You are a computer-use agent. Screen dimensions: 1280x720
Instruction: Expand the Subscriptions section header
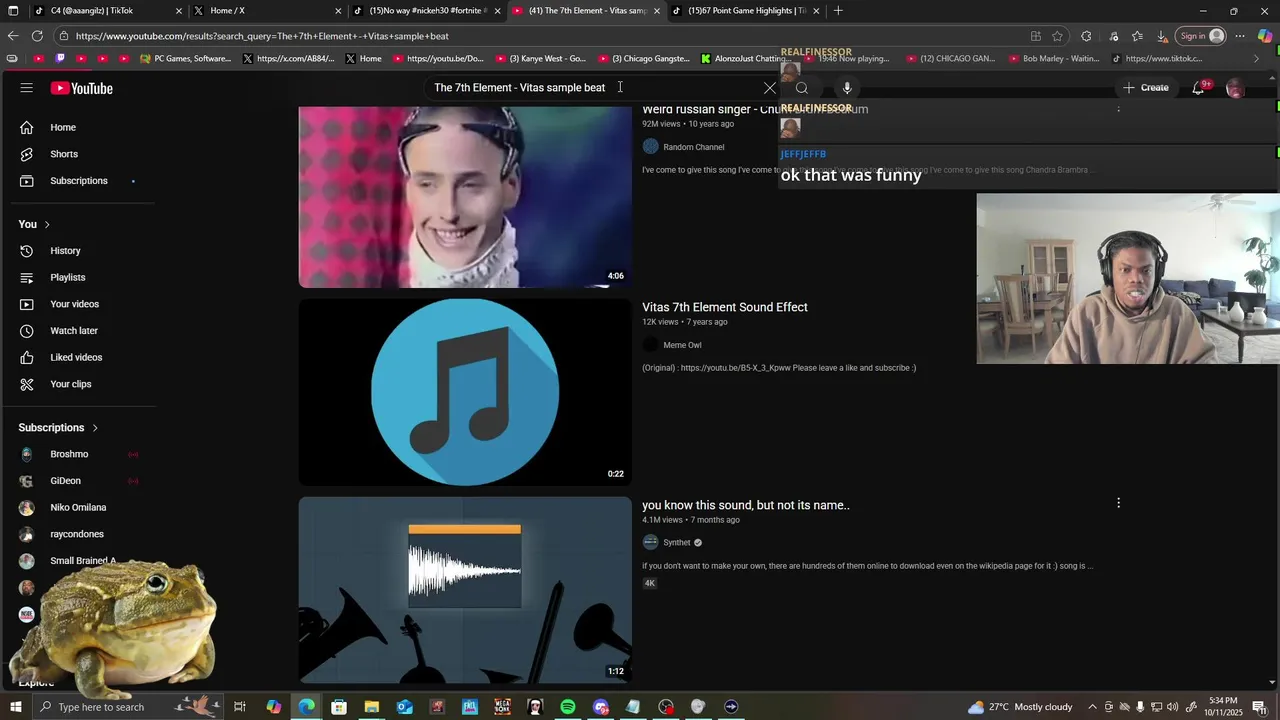coord(59,428)
